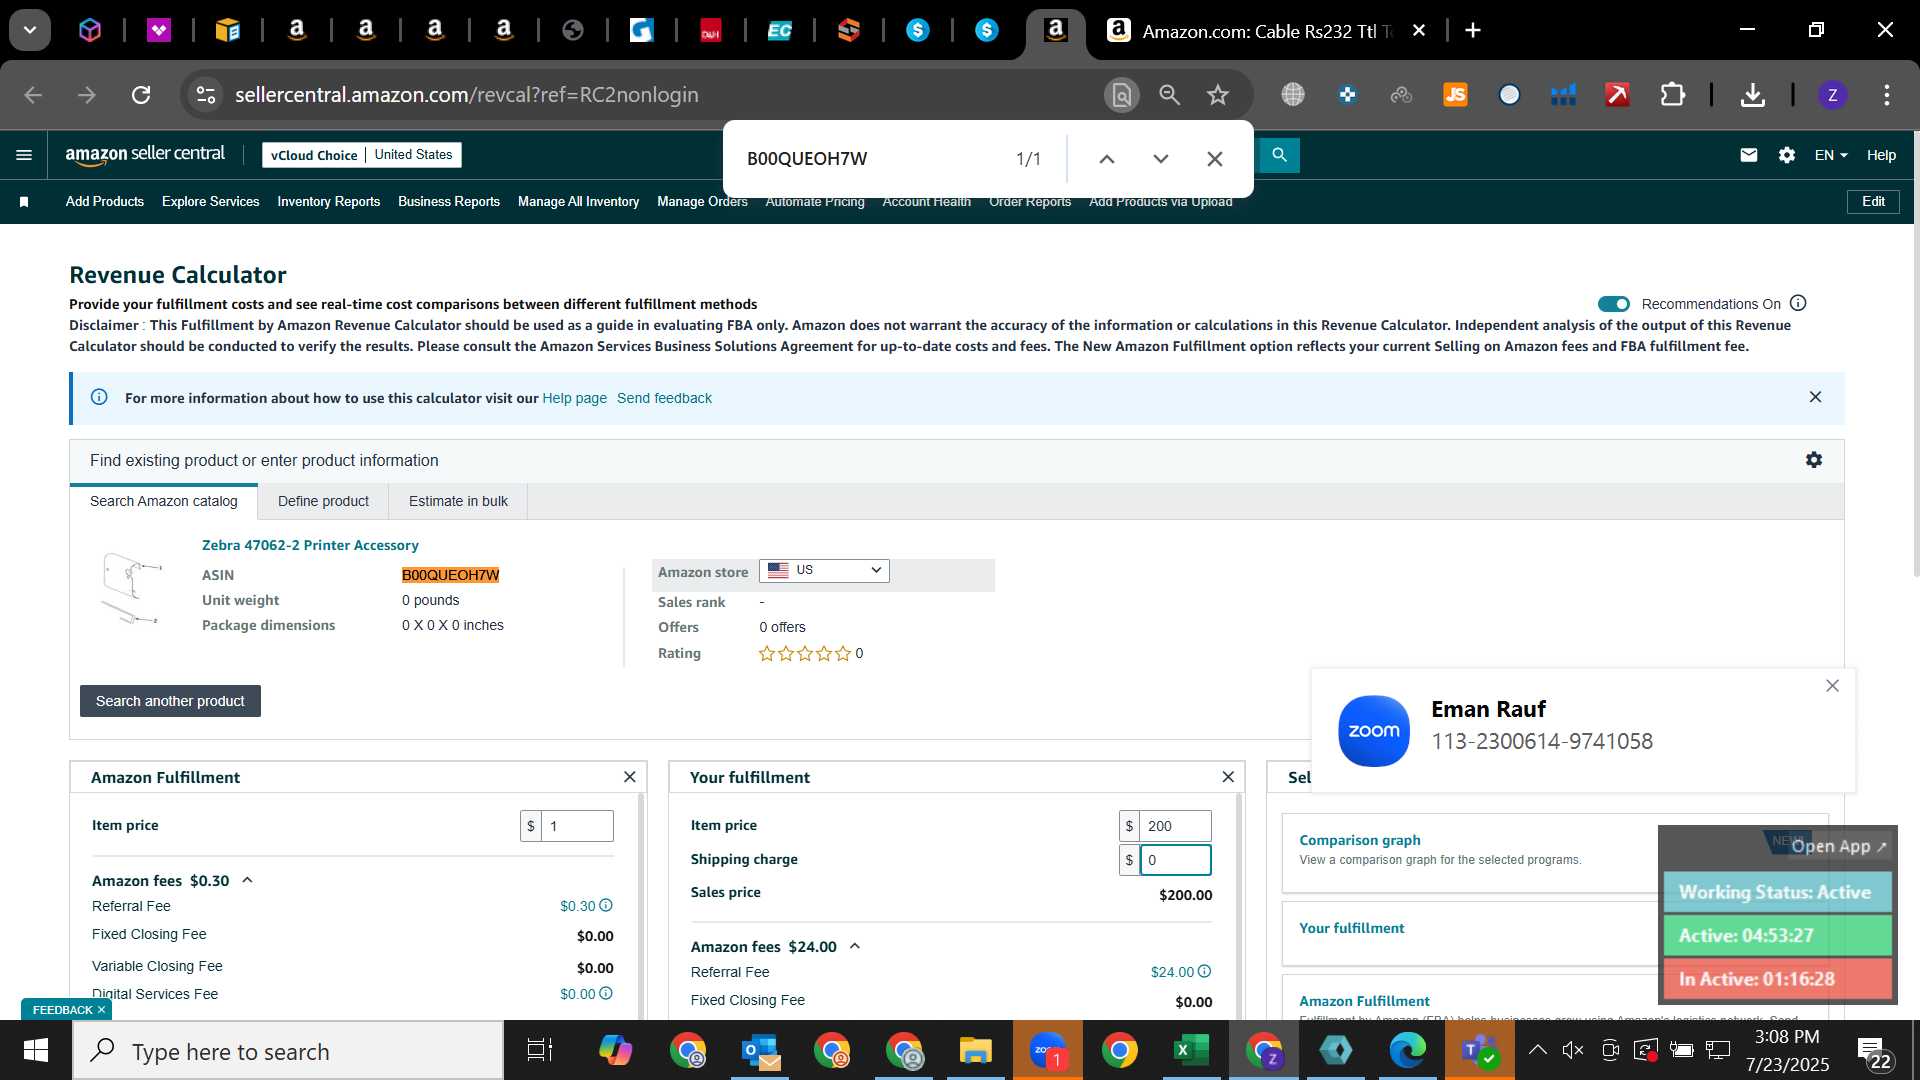
Task: Open the Seller Central mail messages icon
Action: (x=1749, y=155)
